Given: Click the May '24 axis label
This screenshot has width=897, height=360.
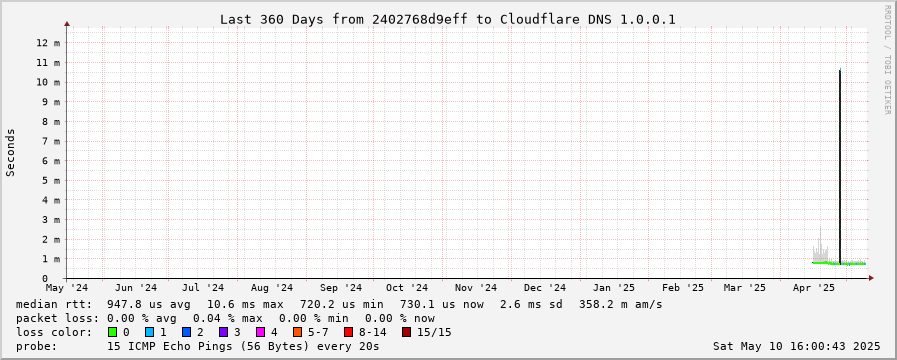Looking at the screenshot, I should tap(68, 287).
